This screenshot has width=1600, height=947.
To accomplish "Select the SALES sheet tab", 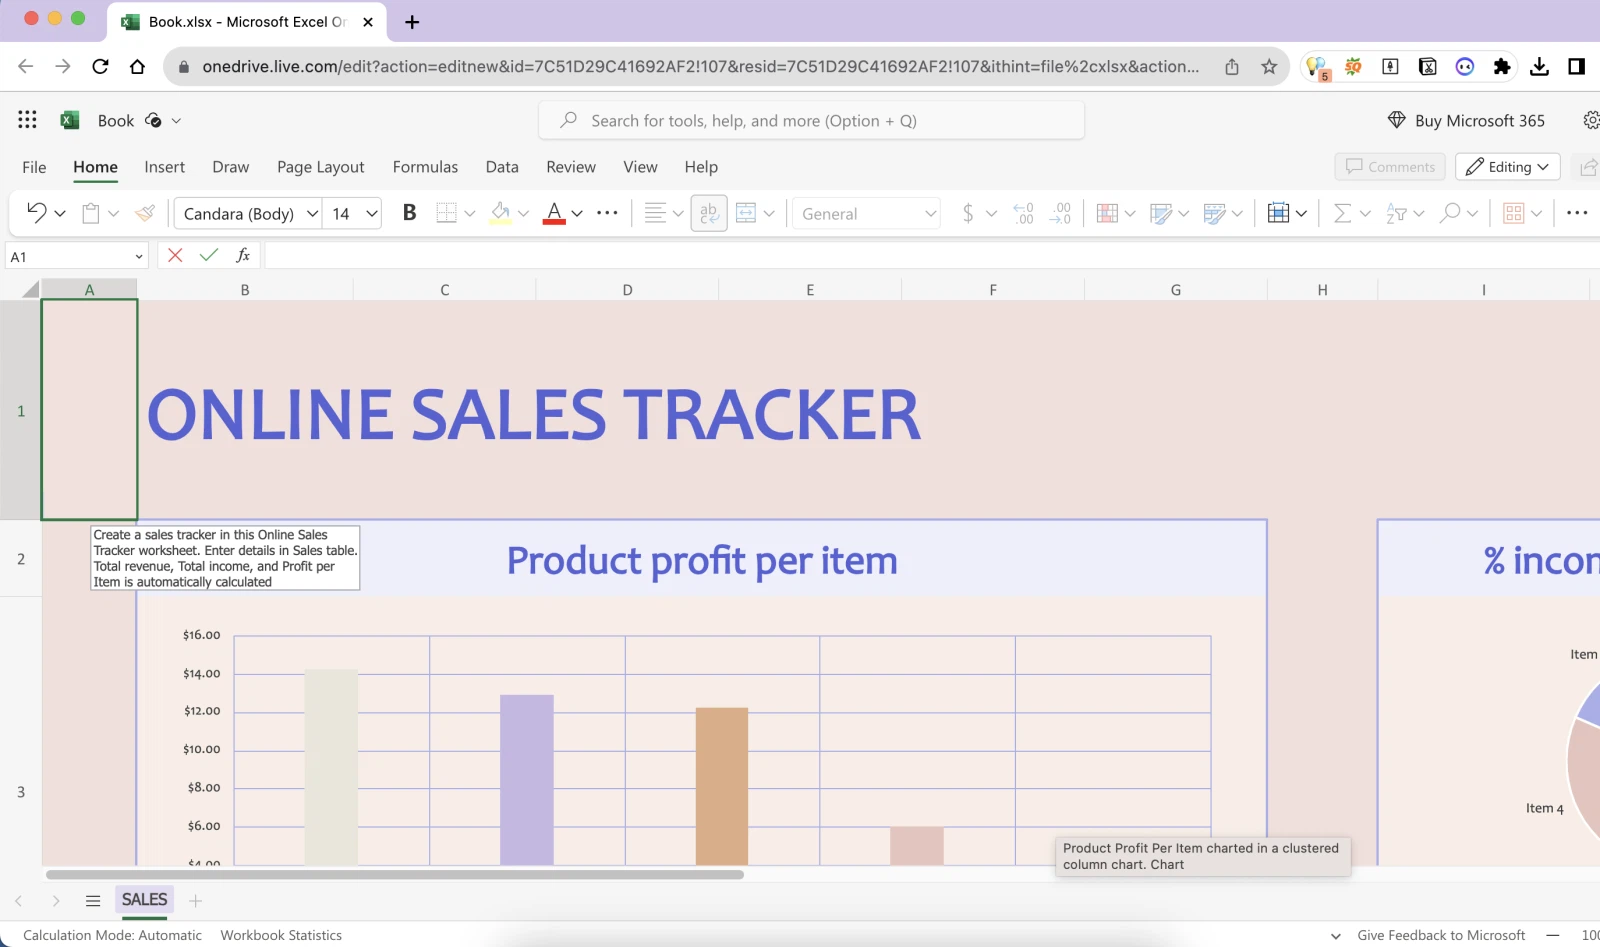I will tap(144, 900).
